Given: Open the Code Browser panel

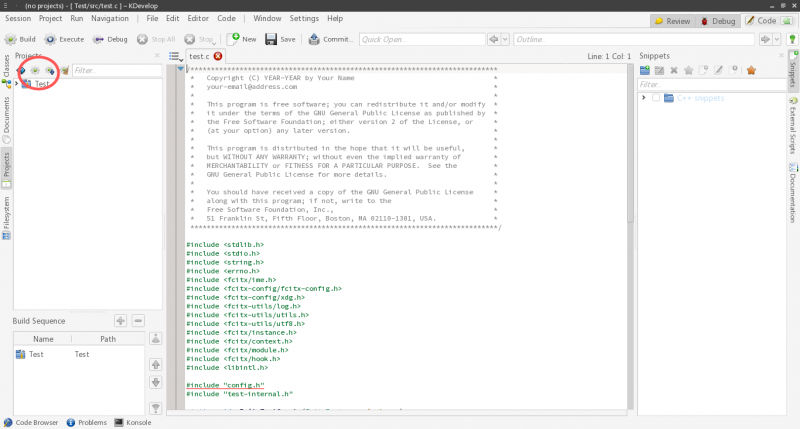Looking at the screenshot, I should 31,422.
